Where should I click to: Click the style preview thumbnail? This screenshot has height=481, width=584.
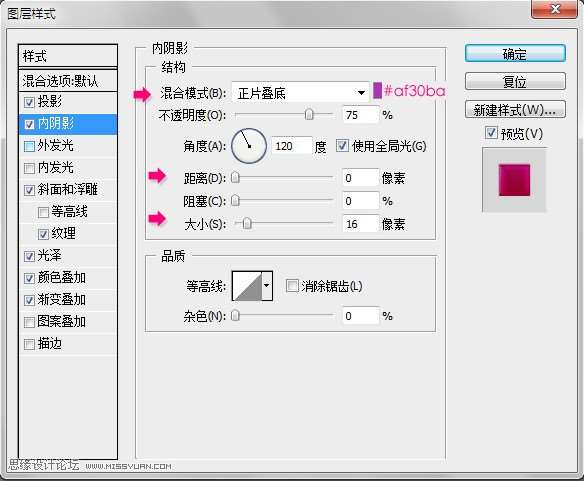click(x=514, y=180)
